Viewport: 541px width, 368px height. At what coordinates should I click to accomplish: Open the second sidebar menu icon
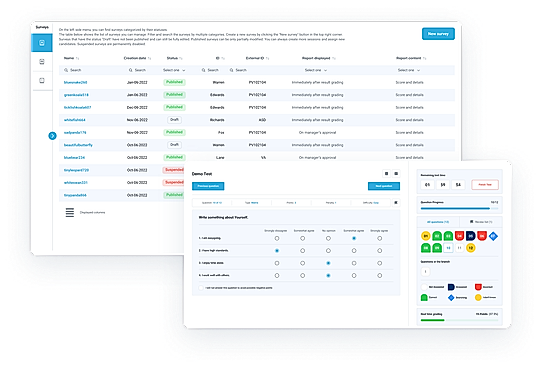tap(42, 62)
